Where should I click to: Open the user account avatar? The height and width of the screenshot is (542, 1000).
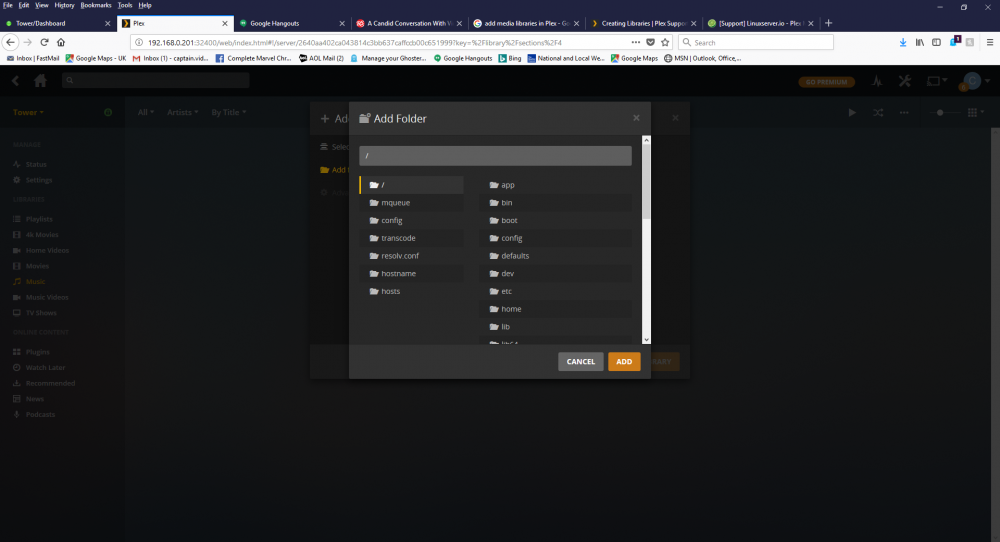973,81
